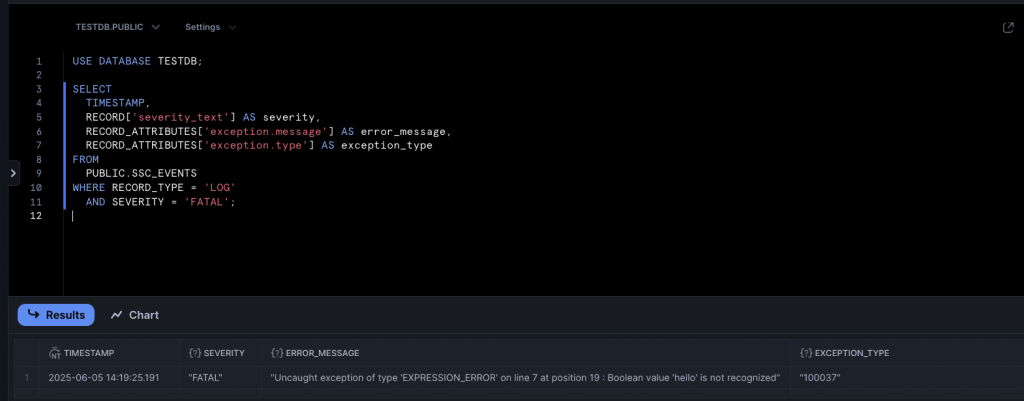This screenshot has height=401, width=1024.
Task: Select the error message result cell
Action: pos(524,378)
